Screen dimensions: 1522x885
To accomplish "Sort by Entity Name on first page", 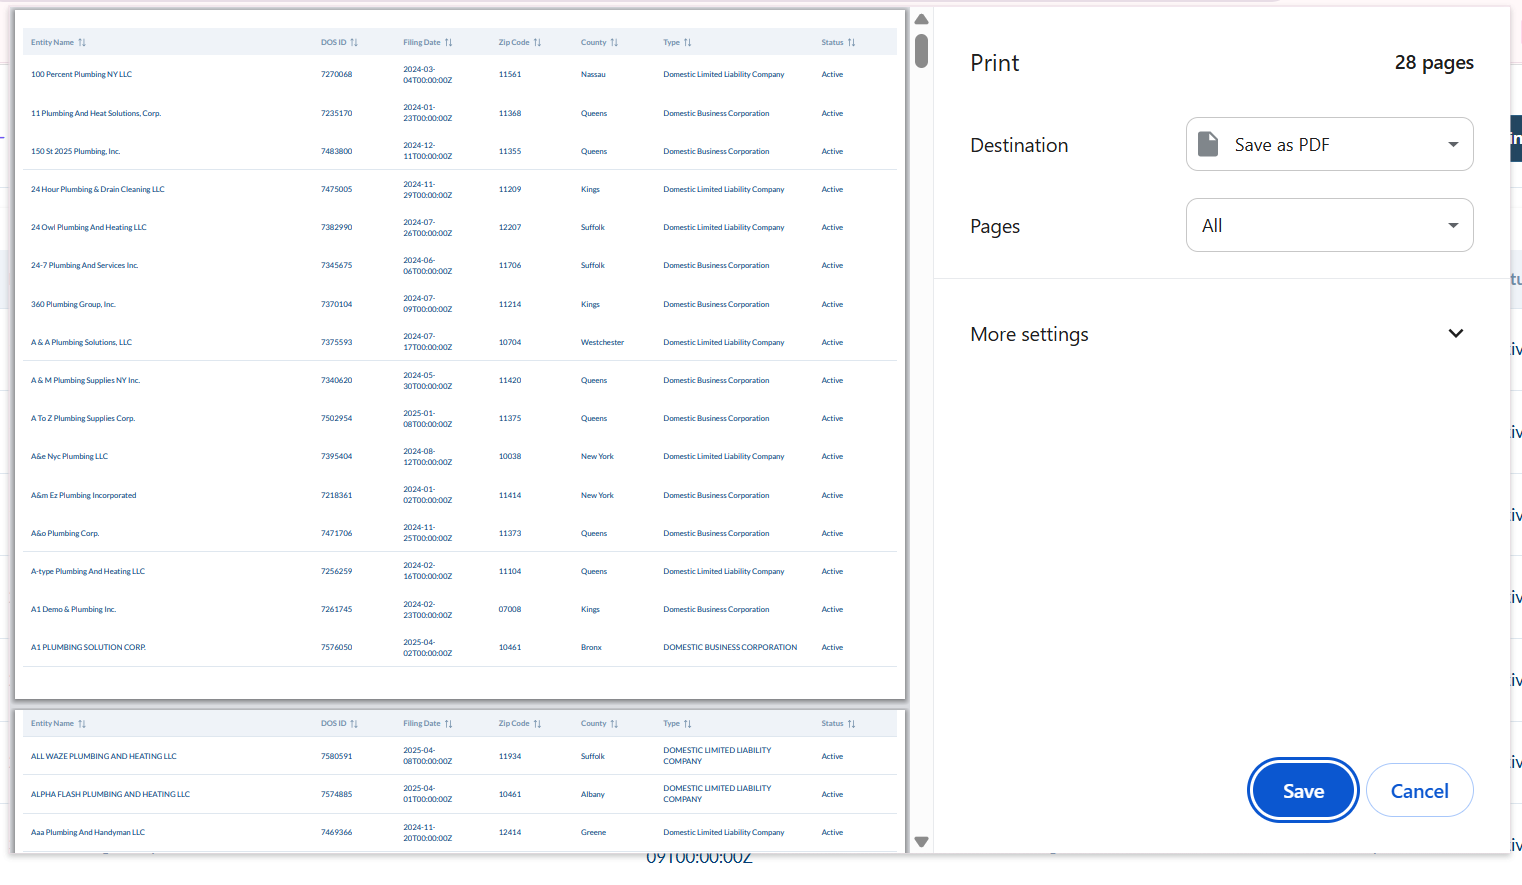I will [x=58, y=42].
